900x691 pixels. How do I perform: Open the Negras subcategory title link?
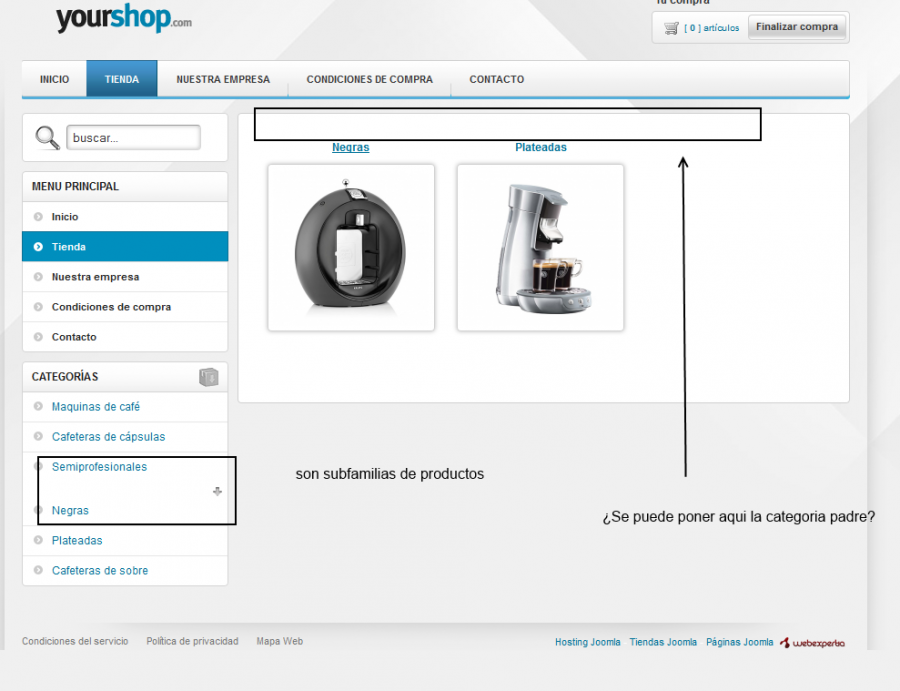(x=351, y=147)
